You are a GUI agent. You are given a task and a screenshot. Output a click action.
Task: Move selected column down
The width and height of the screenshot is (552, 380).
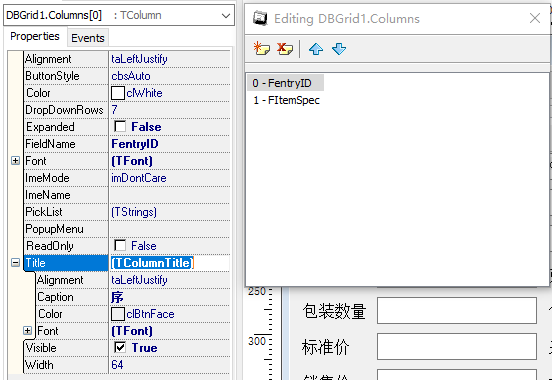pyautogui.click(x=339, y=49)
